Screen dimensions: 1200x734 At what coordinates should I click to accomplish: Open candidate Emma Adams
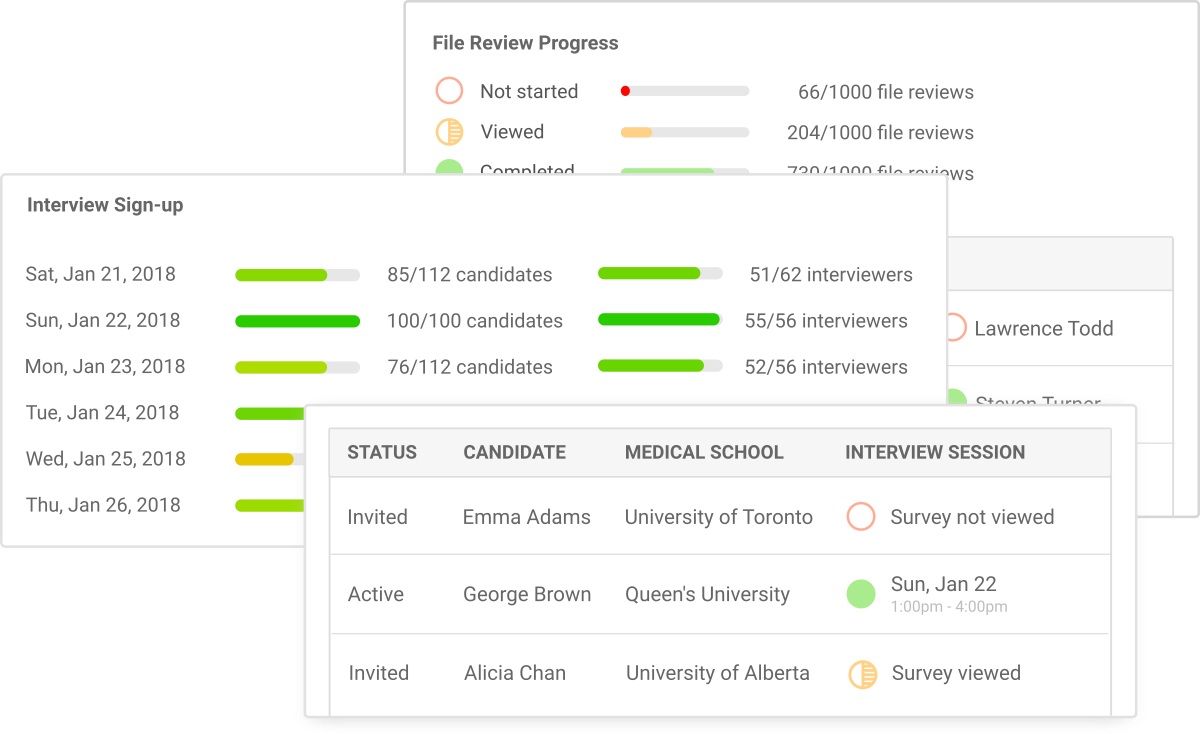tap(527, 517)
